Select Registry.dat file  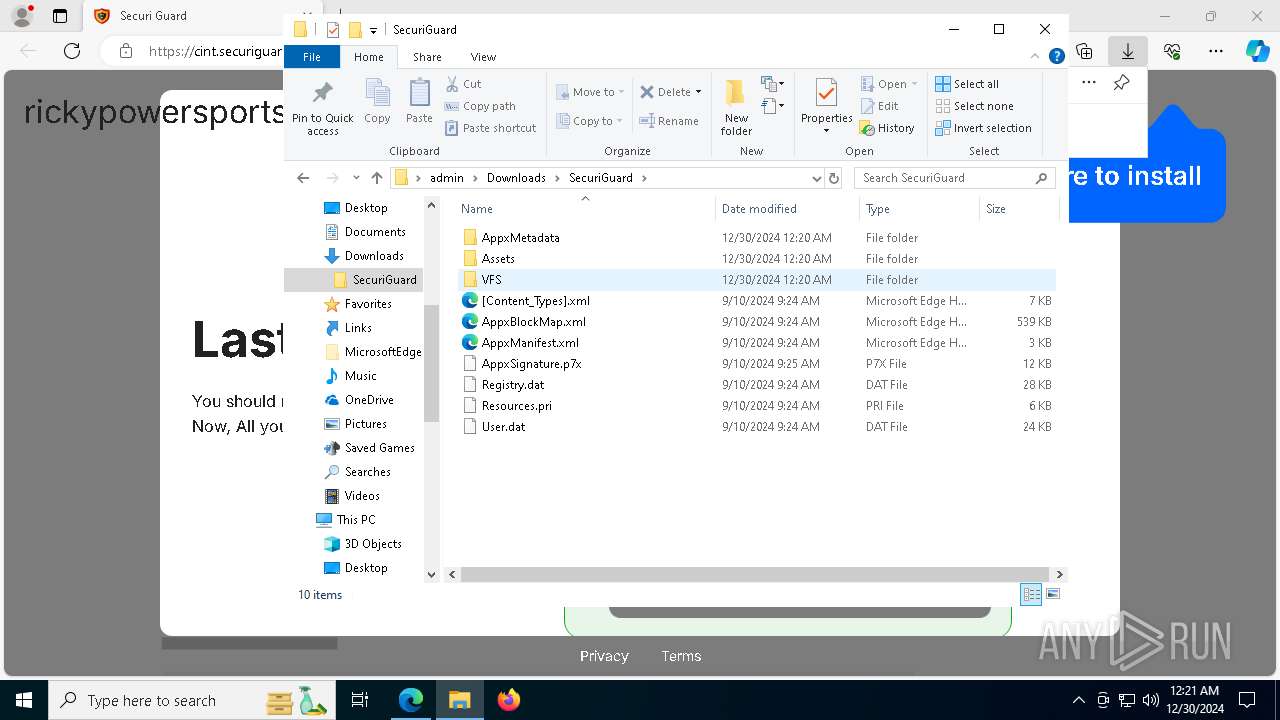757,385
